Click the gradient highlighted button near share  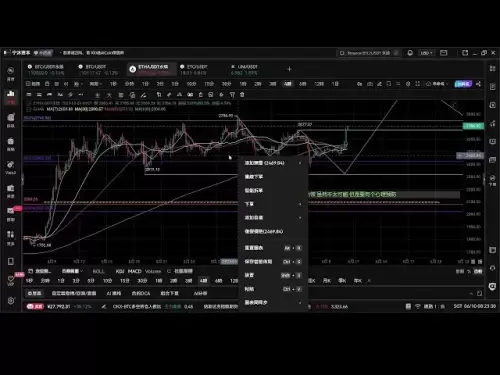click(463, 84)
